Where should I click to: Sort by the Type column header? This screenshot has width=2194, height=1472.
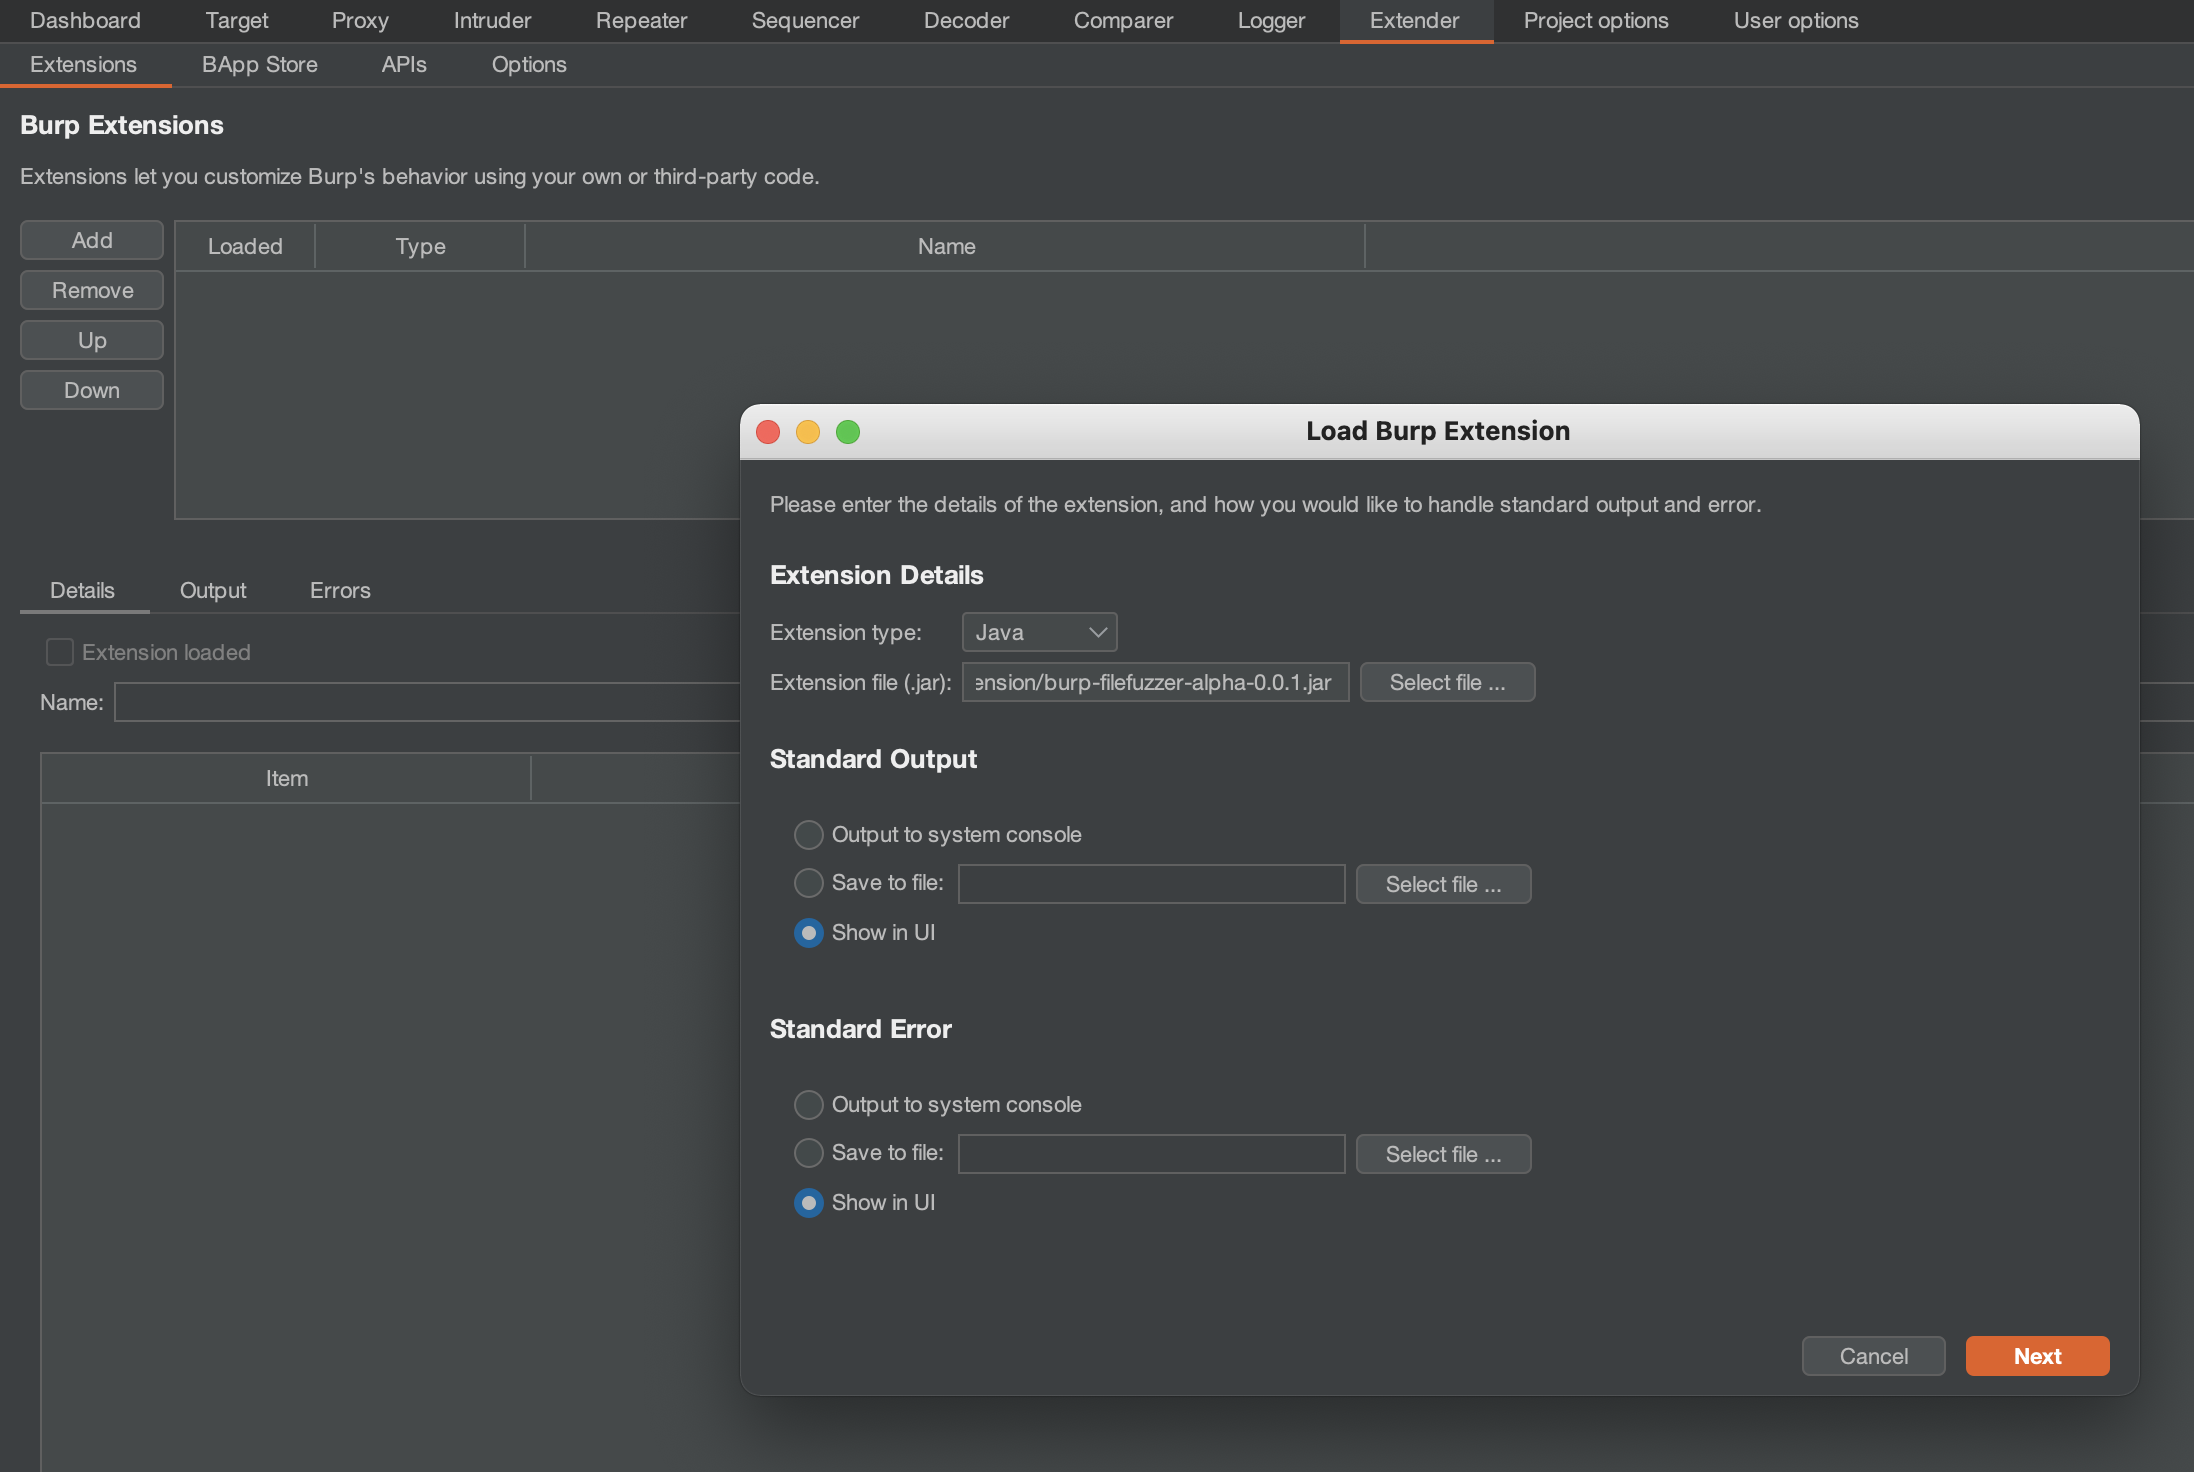pyautogui.click(x=420, y=246)
